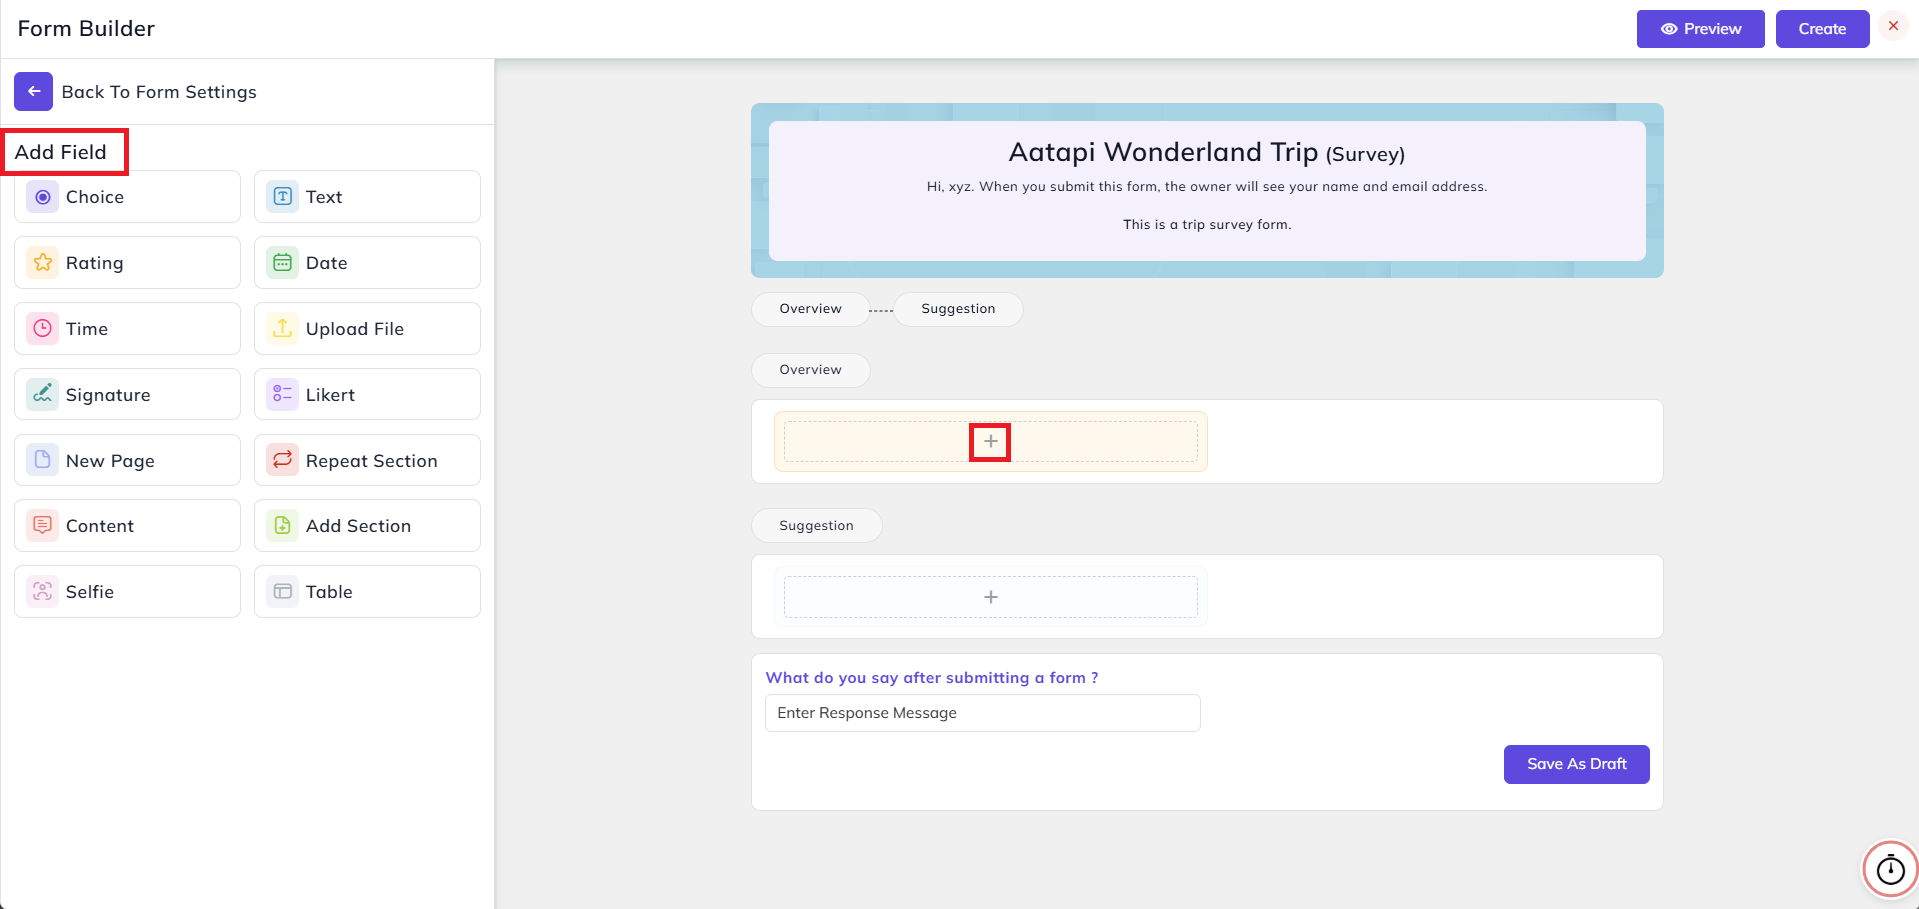The width and height of the screenshot is (1919, 909).
Task: Click the Content message icon
Action: coord(42,526)
